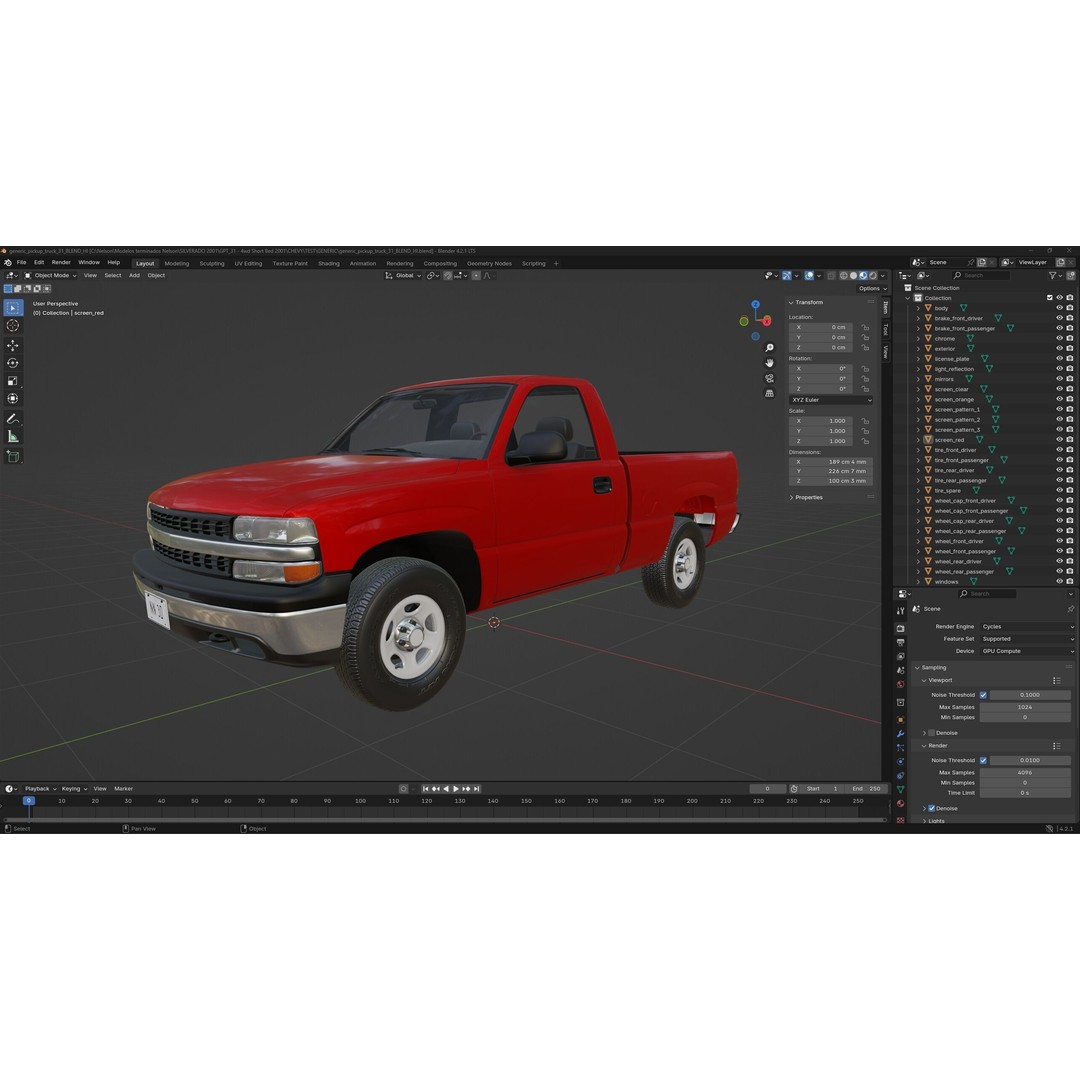This screenshot has height=1080, width=1080.
Task: Click the timeline End frame field
Action: (x=866, y=789)
